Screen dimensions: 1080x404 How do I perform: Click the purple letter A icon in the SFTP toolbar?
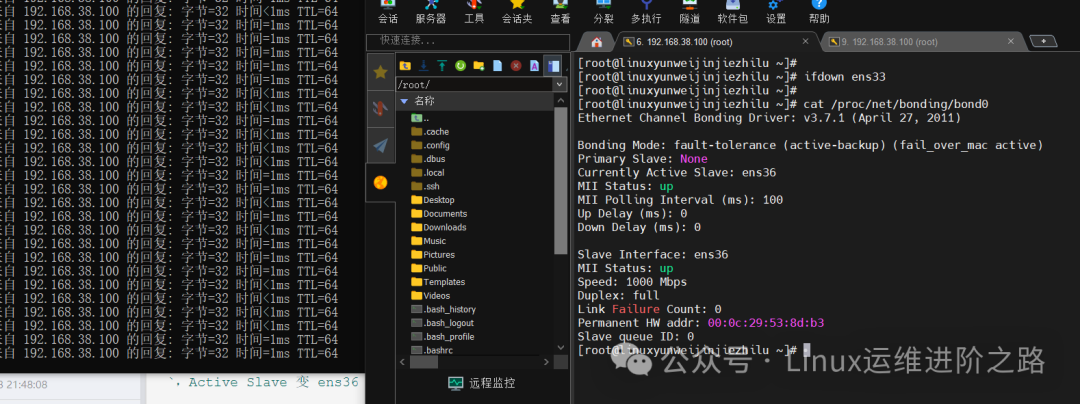(534, 66)
